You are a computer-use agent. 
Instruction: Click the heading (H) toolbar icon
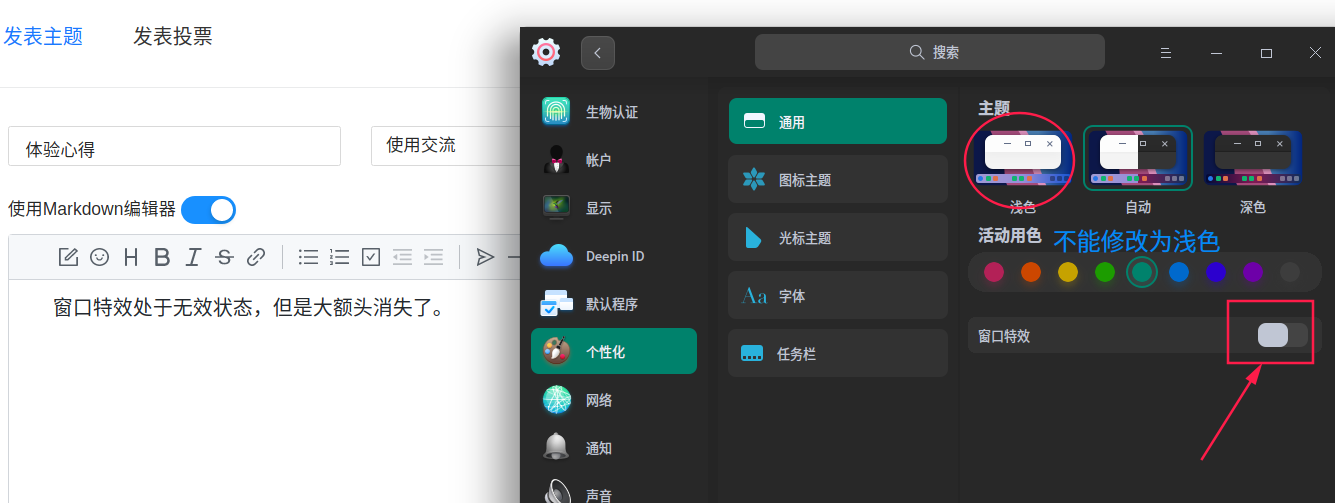click(131, 257)
